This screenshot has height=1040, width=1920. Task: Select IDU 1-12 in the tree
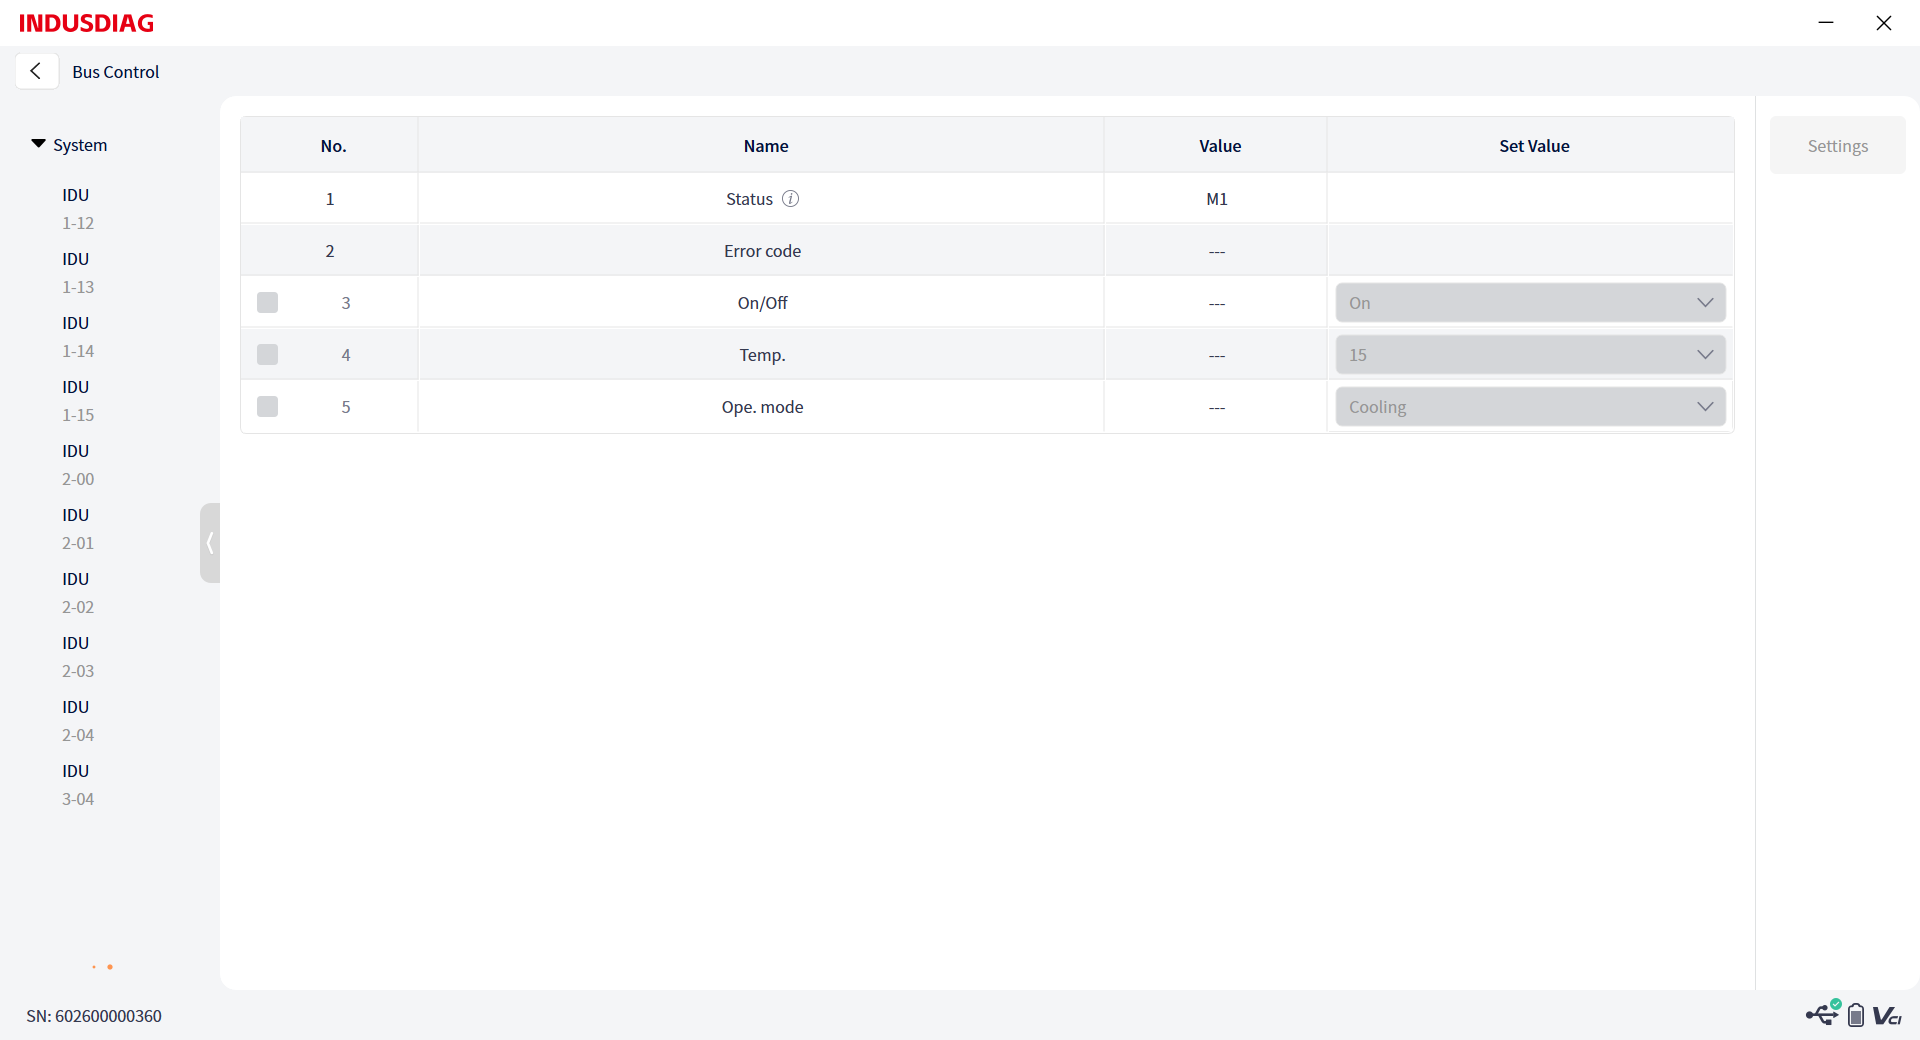click(78, 209)
